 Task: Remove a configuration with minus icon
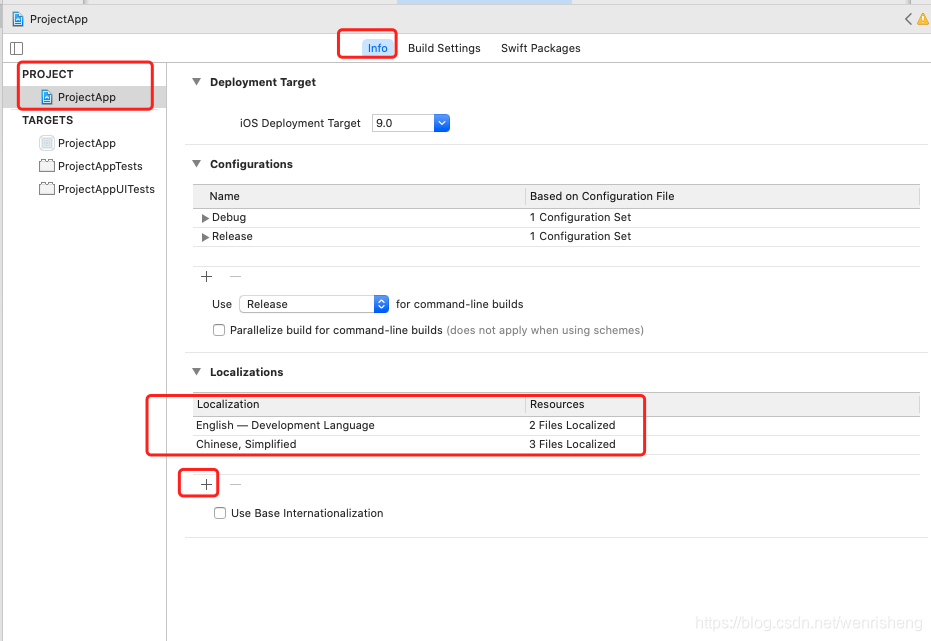[236, 277]
